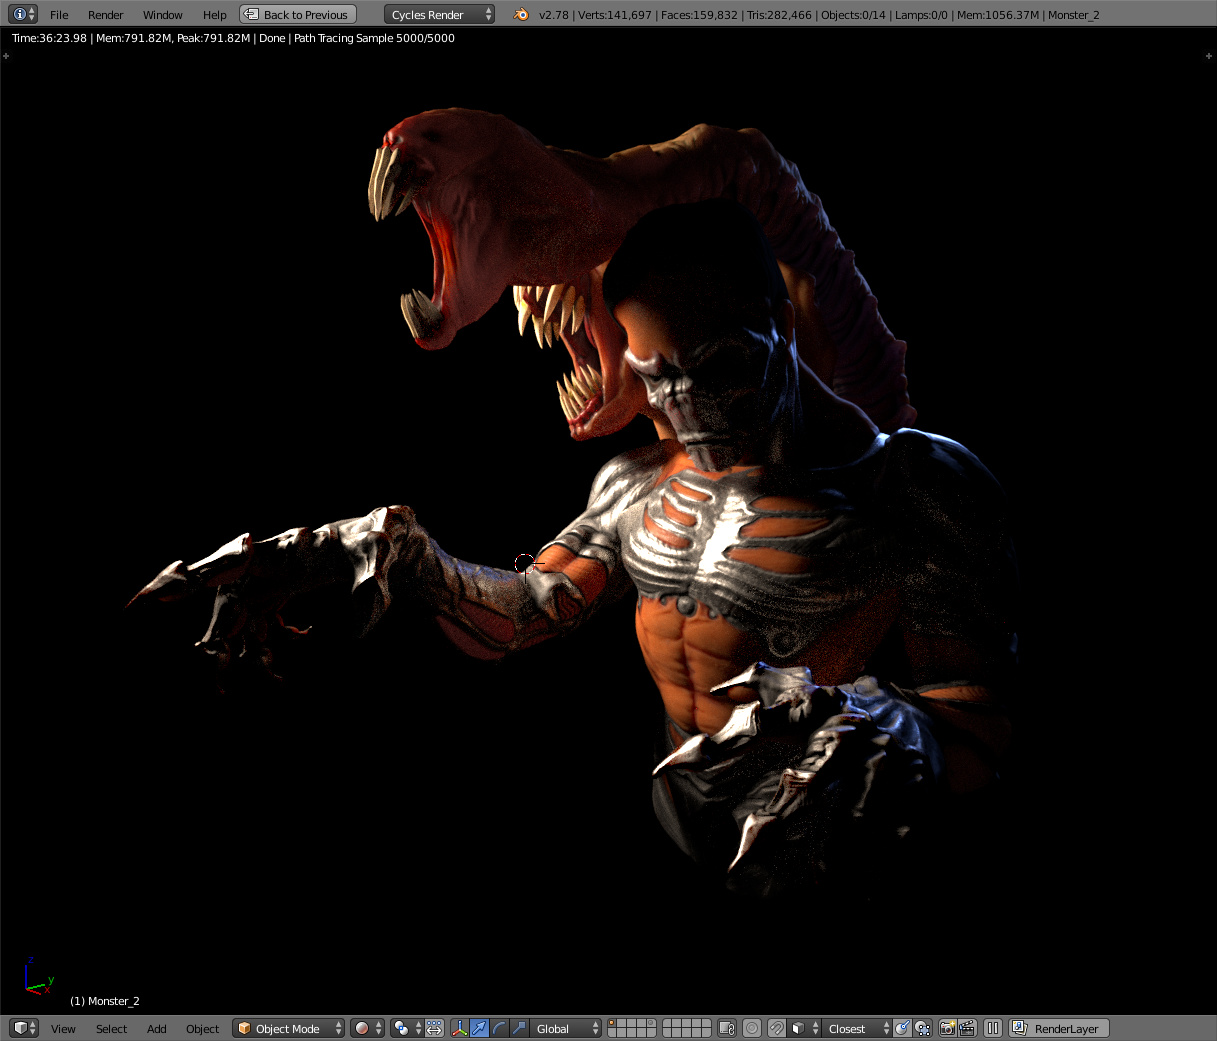Image resolution: width=1217 pixels, height=1041 pixels.
Task: Open the Object menu in viewport header
Action: tap(202, 1029)
